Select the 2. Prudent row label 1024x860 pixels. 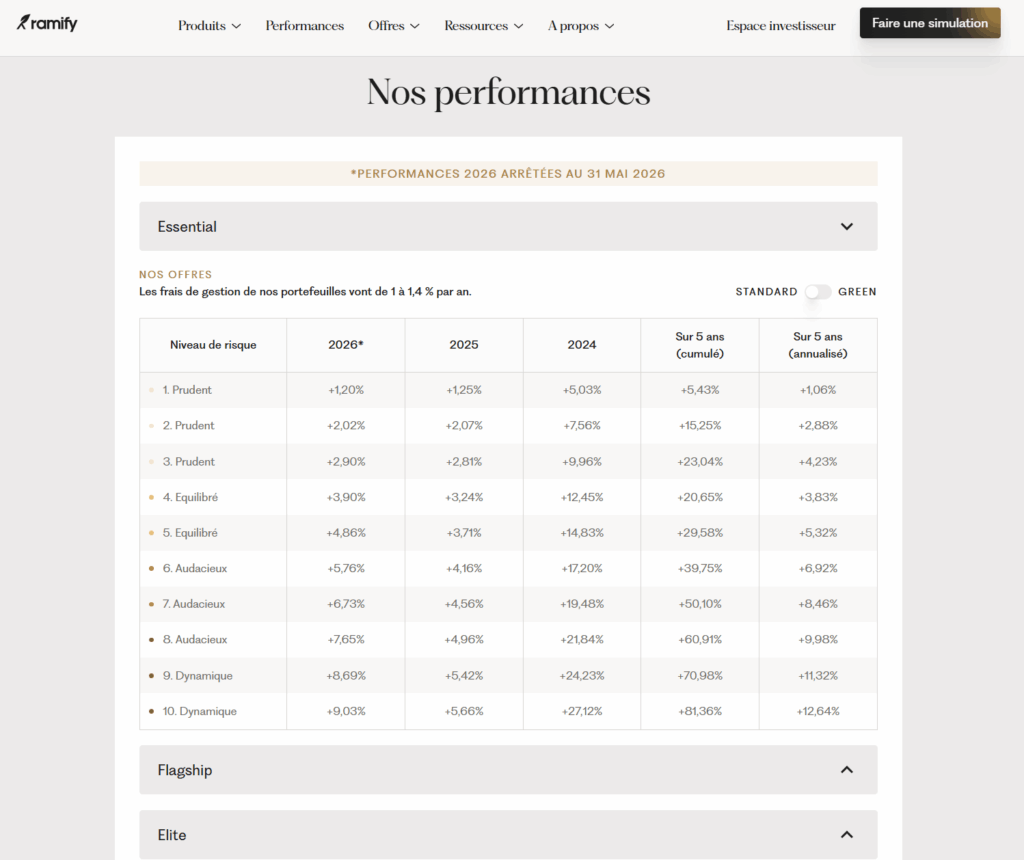tap(188, 426)
